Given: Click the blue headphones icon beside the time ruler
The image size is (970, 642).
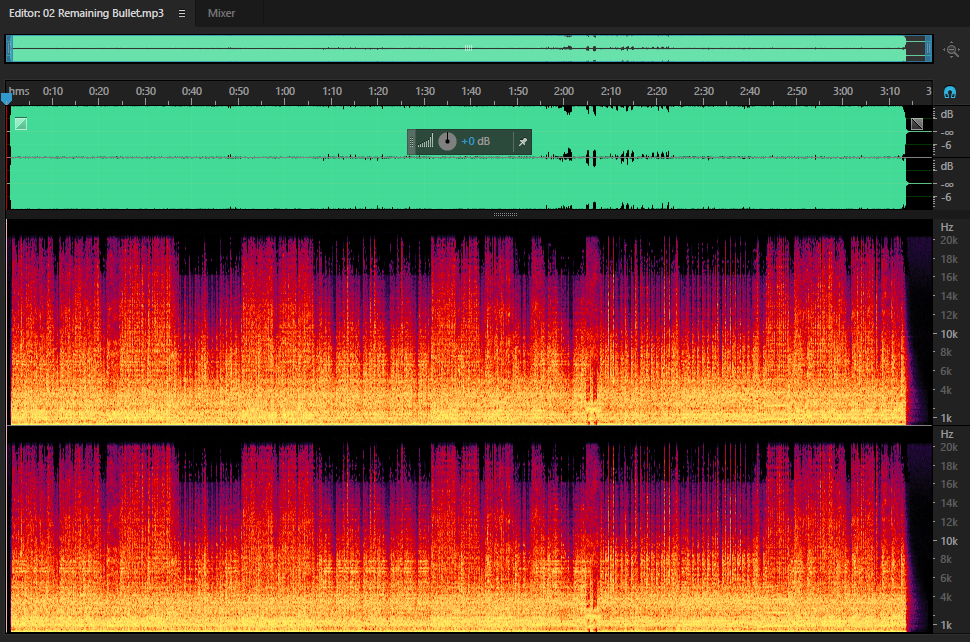Looking at the screenshot, I should (x=950, y=93).
